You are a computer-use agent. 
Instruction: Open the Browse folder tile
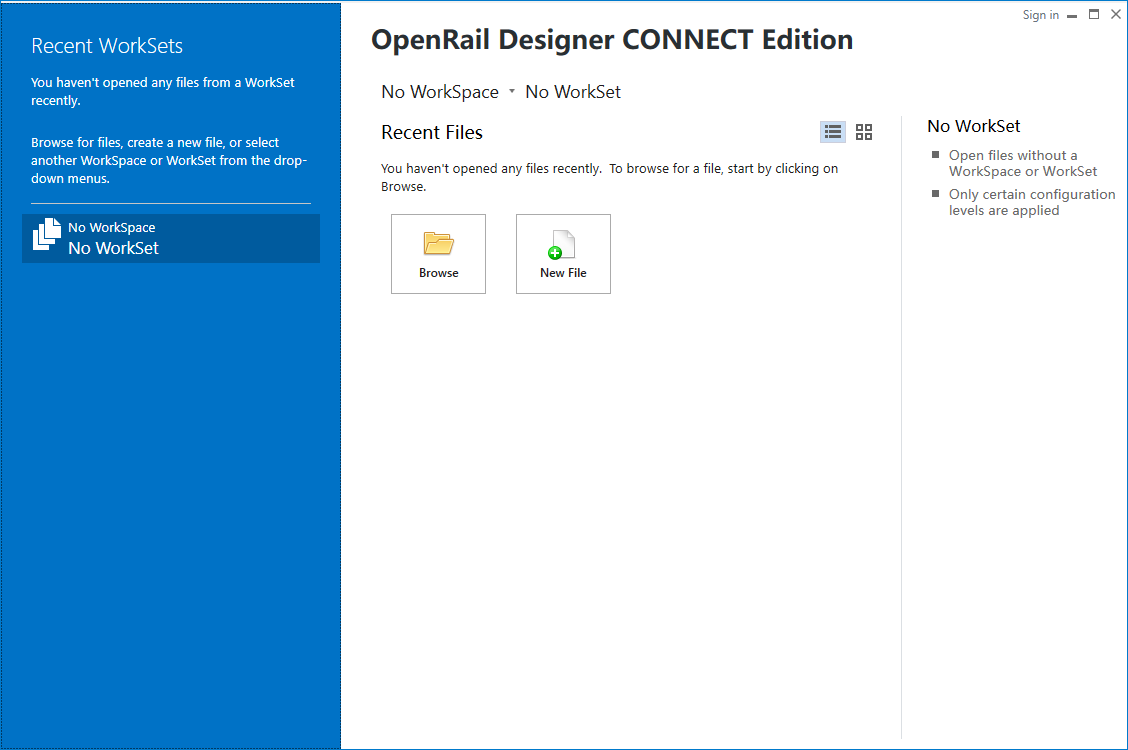click(x=438, y=254)
